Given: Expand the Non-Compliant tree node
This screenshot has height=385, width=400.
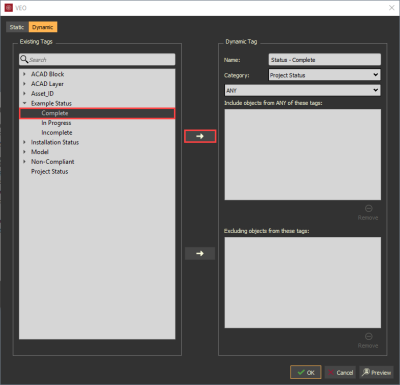Looking at the screenshot, I should coord(24,161).
